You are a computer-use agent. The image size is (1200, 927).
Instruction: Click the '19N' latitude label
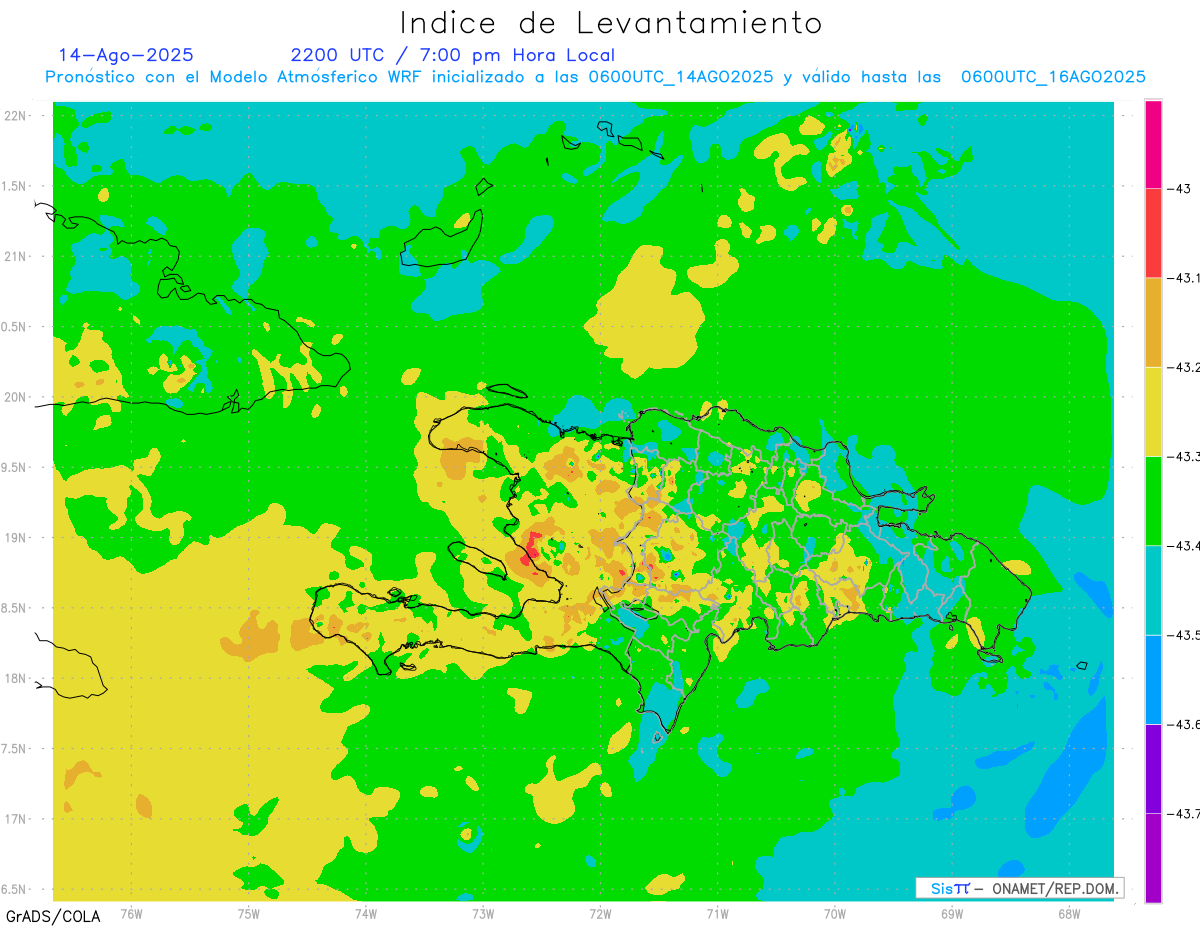pyautogui.click(x=17, y=537)
